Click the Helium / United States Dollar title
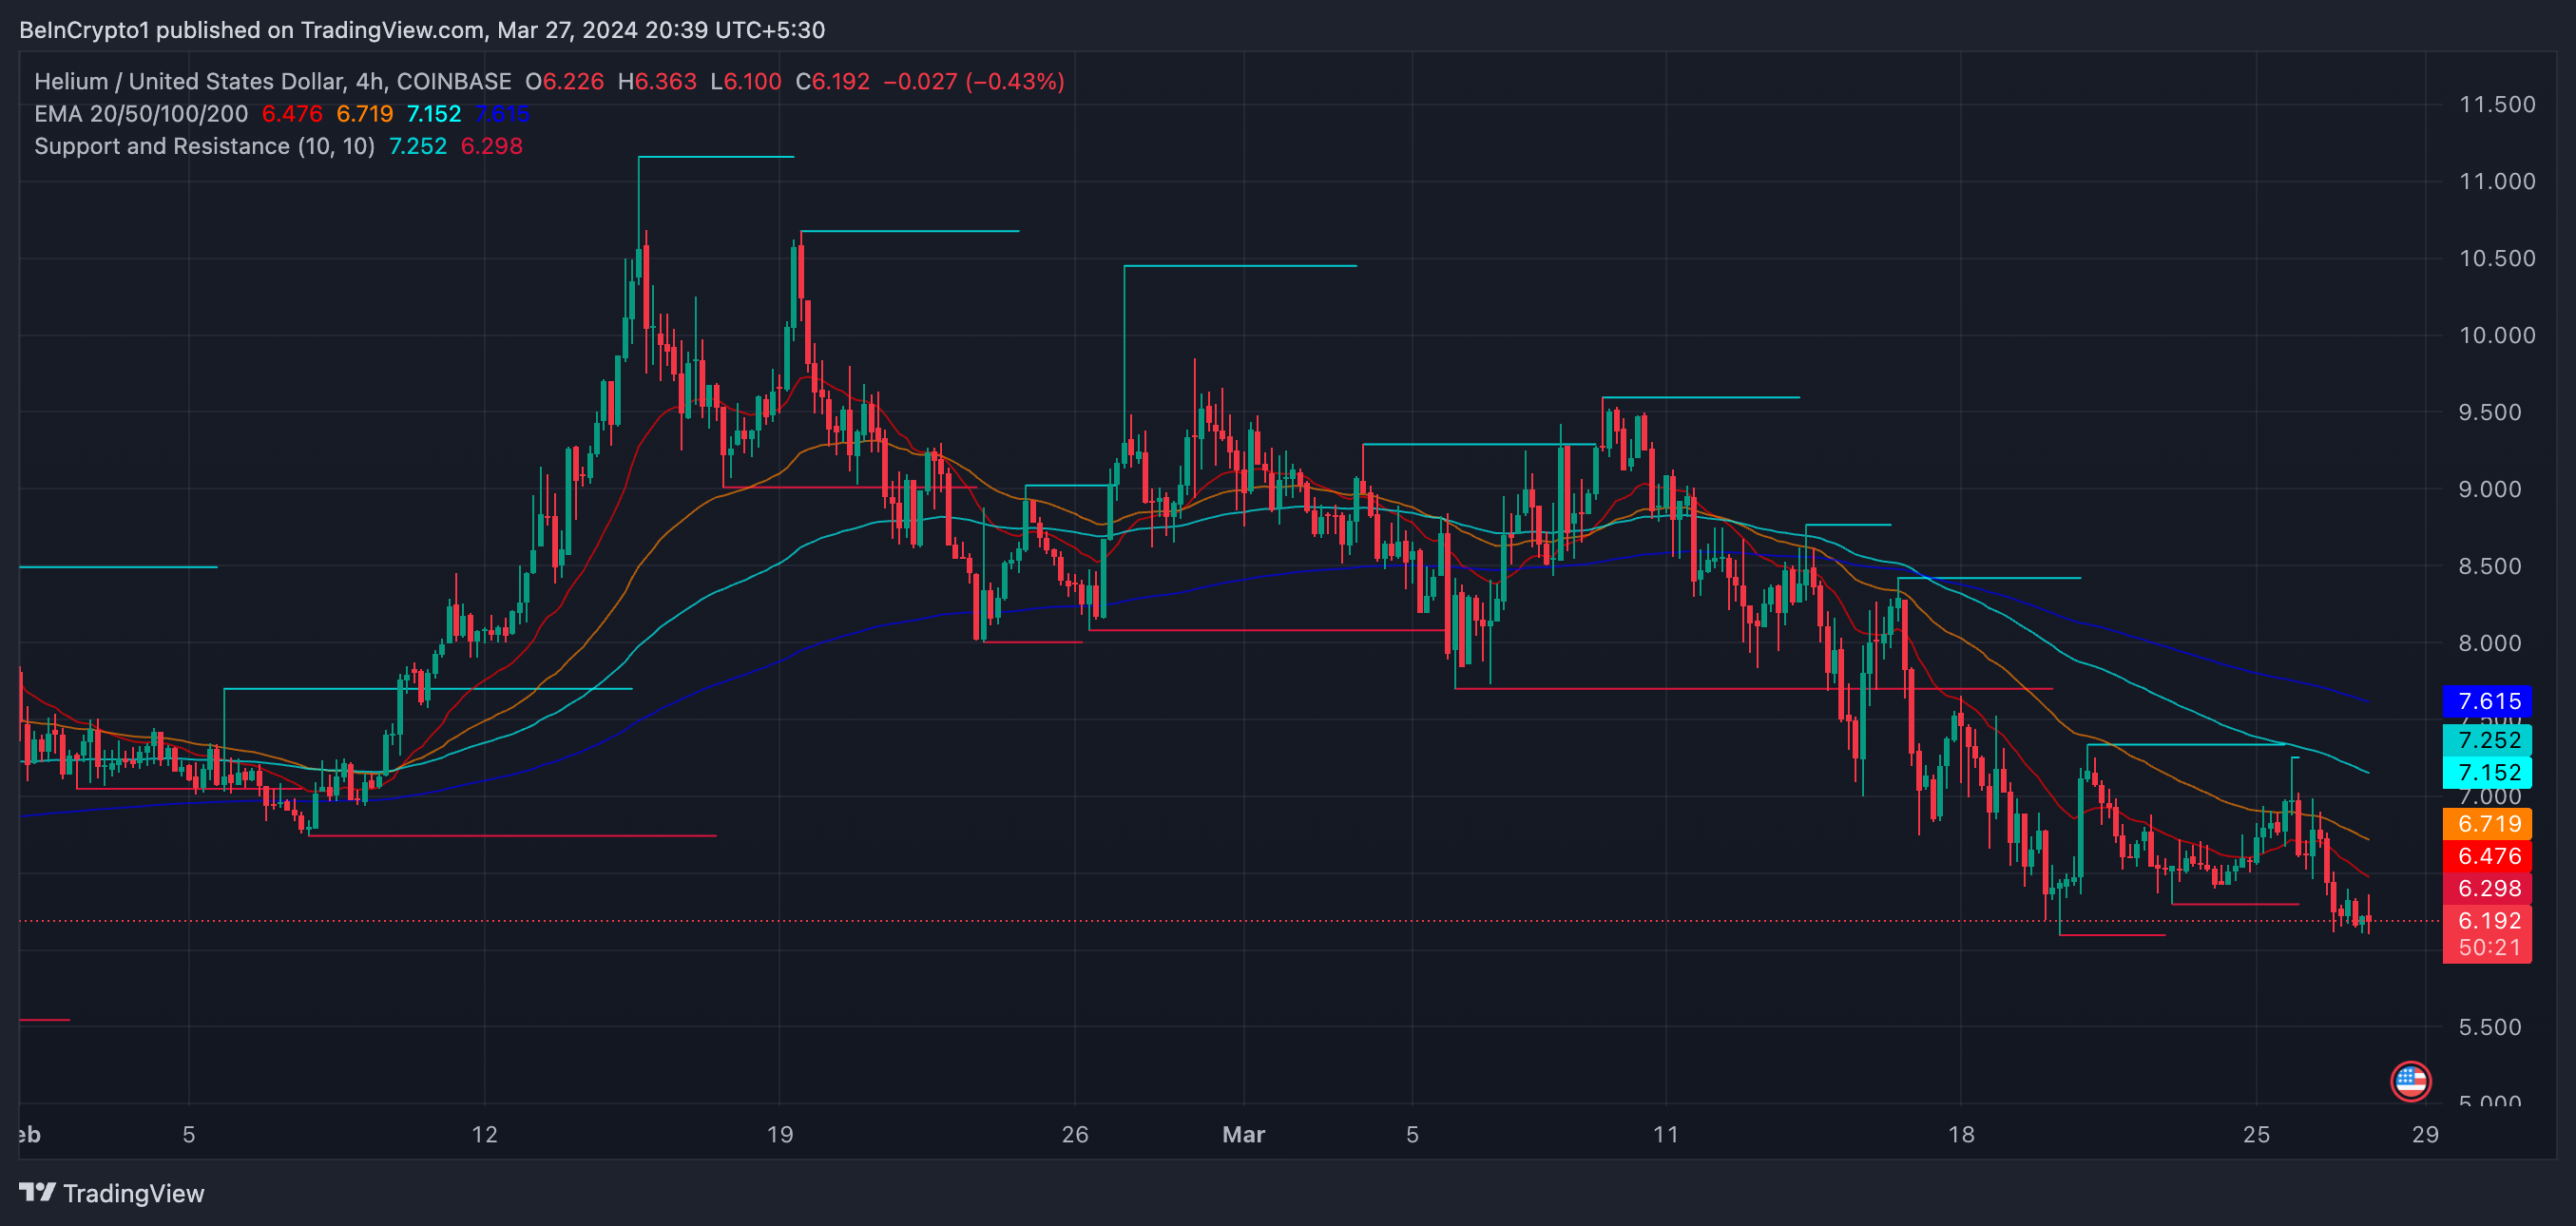2576x1226 pixels. pos(190,81)
